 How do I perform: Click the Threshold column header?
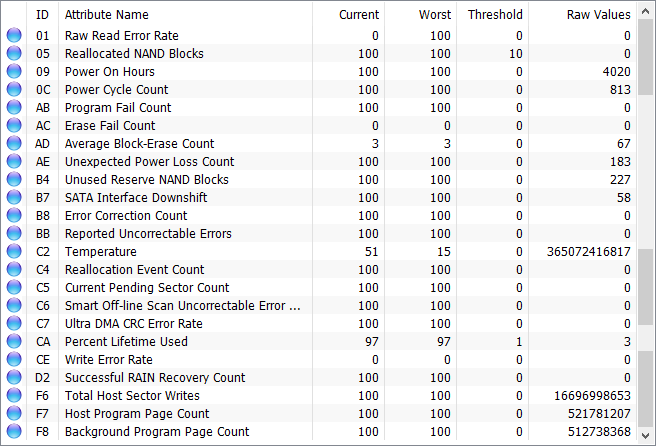492,15
